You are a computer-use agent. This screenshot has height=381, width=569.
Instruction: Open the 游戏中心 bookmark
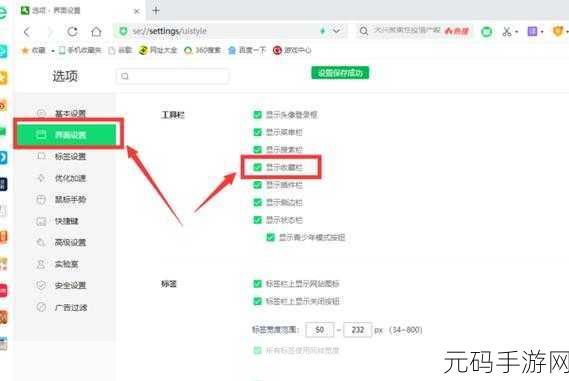tap(292, 50)
